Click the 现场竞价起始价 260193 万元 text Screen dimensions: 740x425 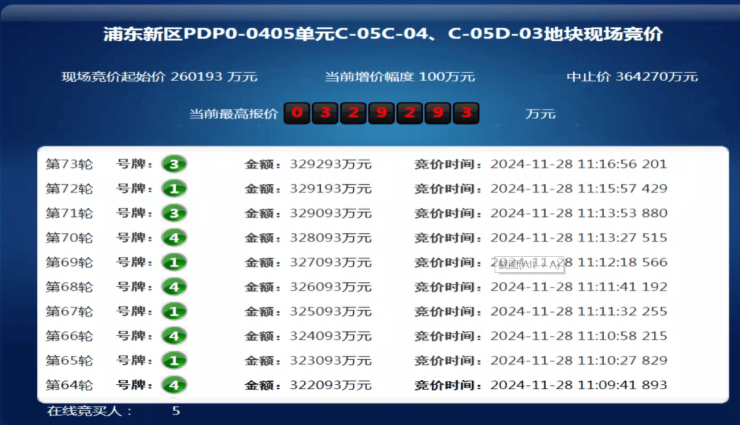(159, 76)
